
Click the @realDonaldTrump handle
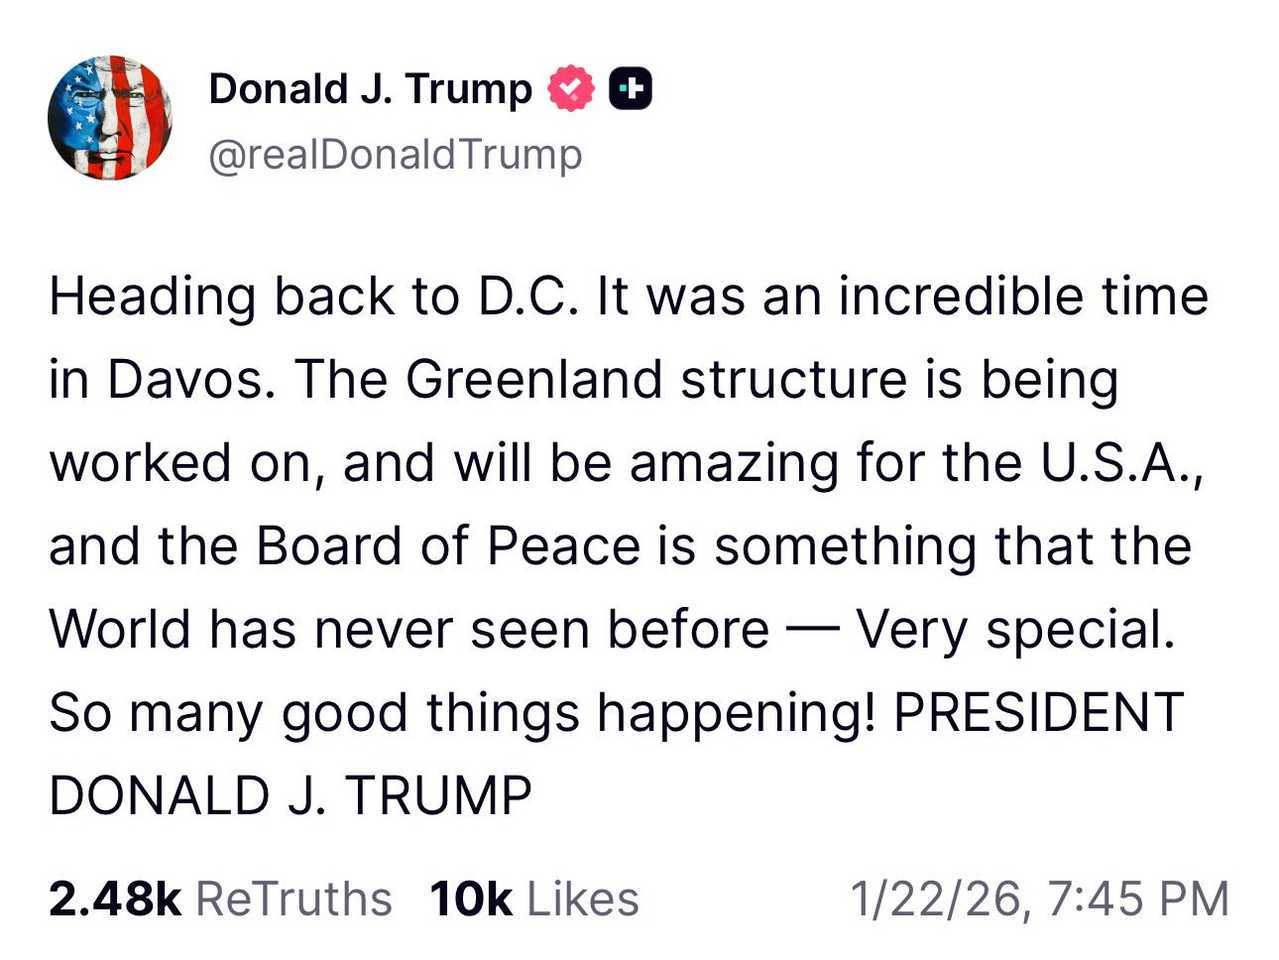[395, 155]
